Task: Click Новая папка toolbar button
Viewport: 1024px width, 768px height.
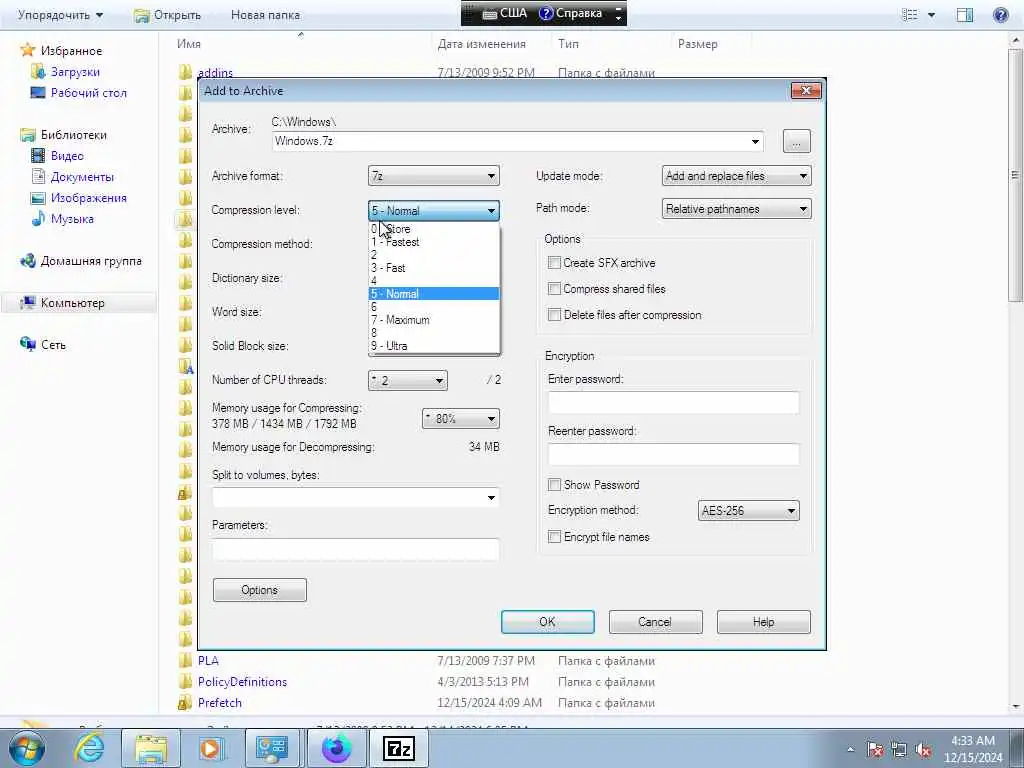Action: [x=265, y=14]
